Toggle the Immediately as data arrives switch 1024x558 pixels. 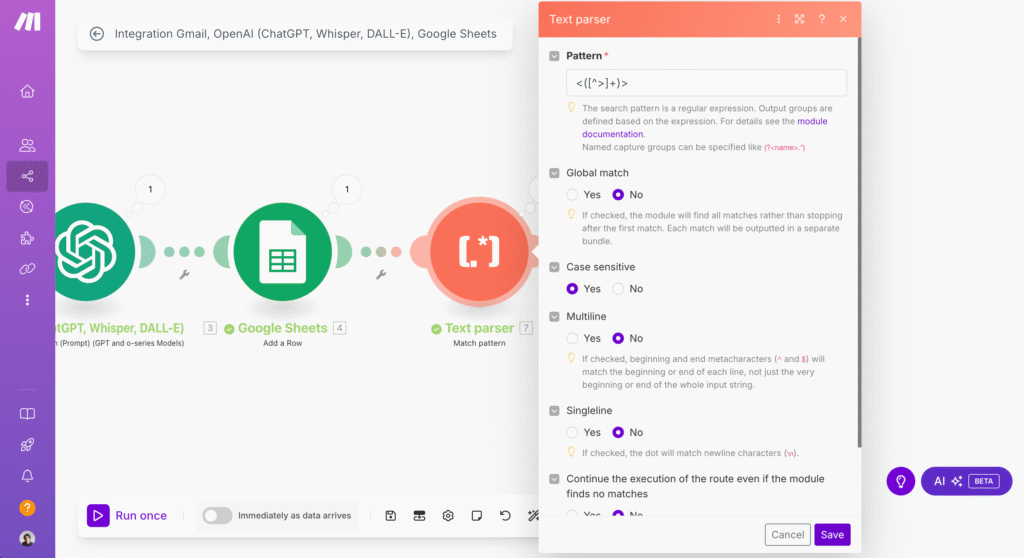pyautogui.click(x=217, y=516)
